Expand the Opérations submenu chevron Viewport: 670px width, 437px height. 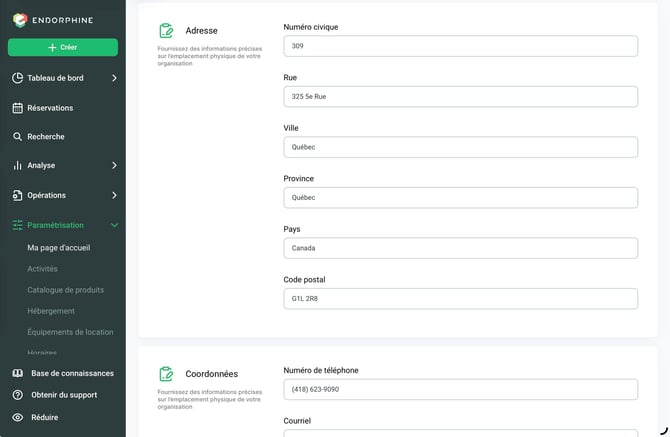pyautogui.click(x=114, y=195)
